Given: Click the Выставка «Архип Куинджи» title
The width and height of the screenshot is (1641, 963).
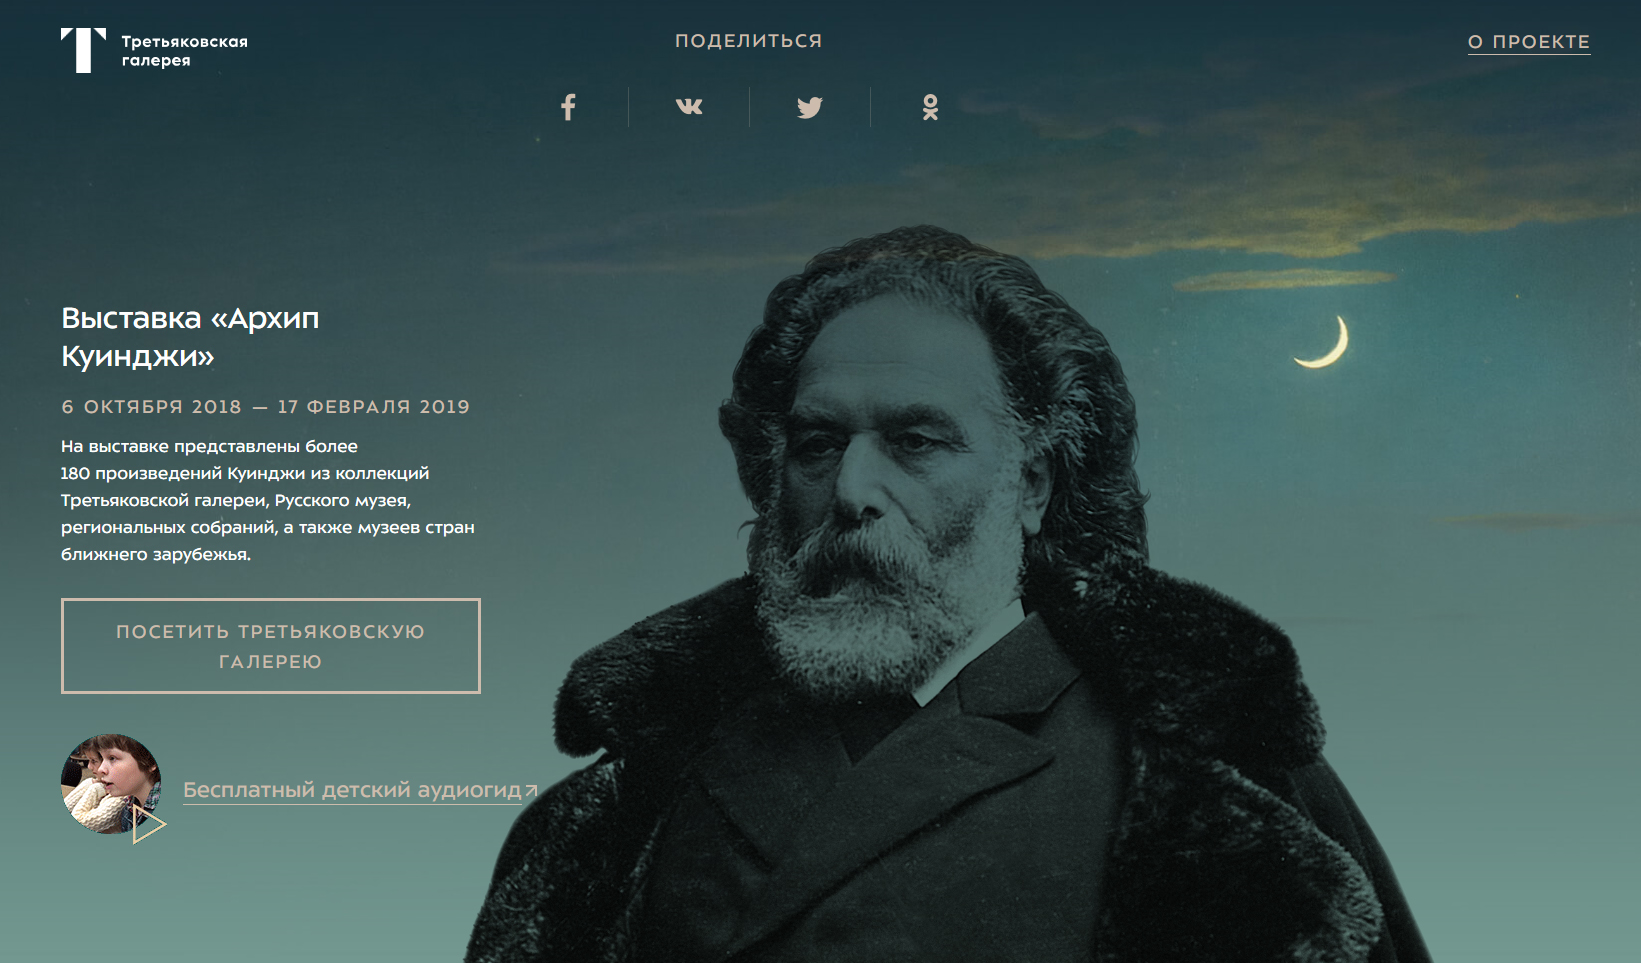Looking at the screenshot, I should 190,337.
